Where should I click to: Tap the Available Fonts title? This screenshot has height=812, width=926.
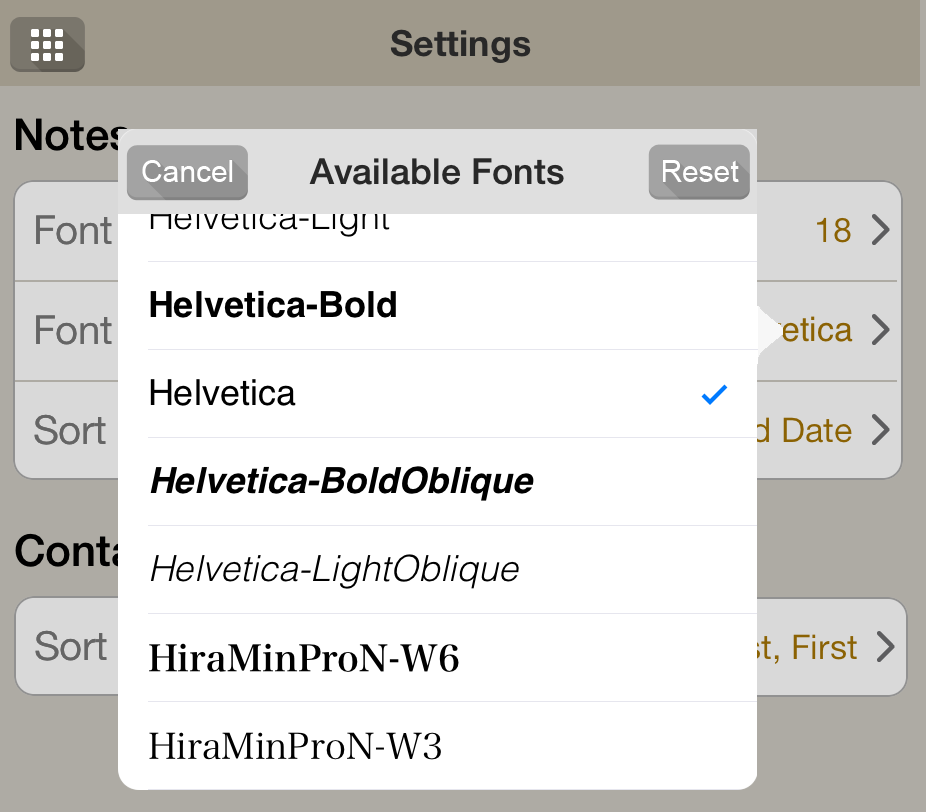(x=437, y=172)
